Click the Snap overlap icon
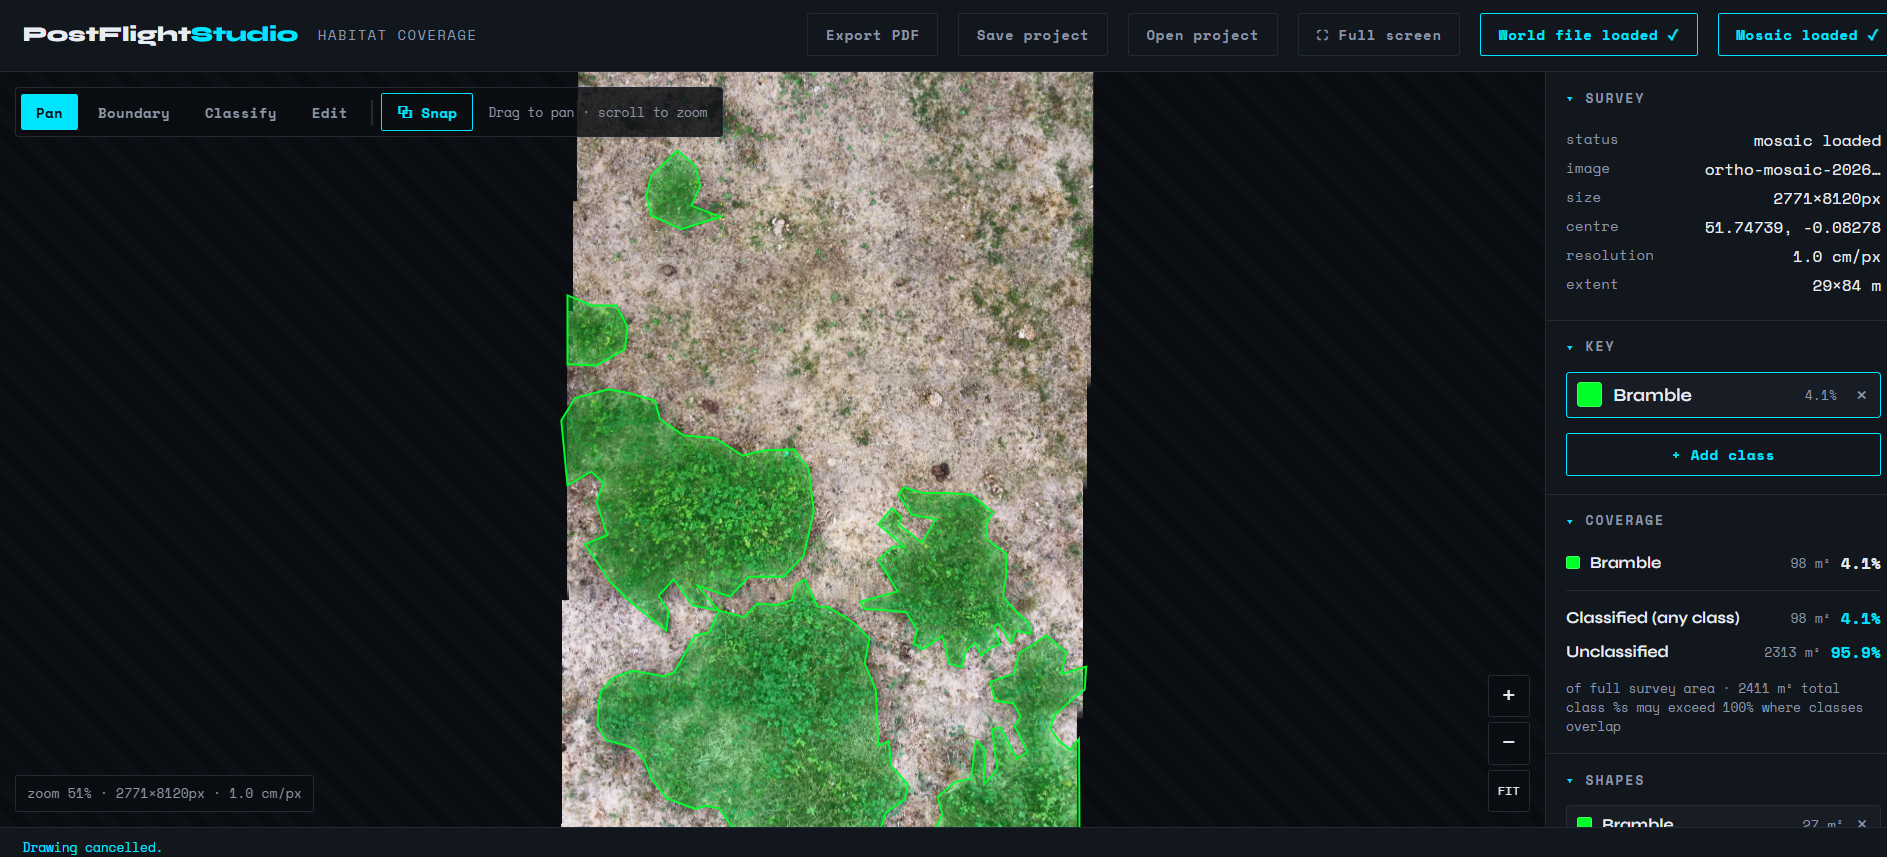Screen dimensions: 1887x857 405,113
